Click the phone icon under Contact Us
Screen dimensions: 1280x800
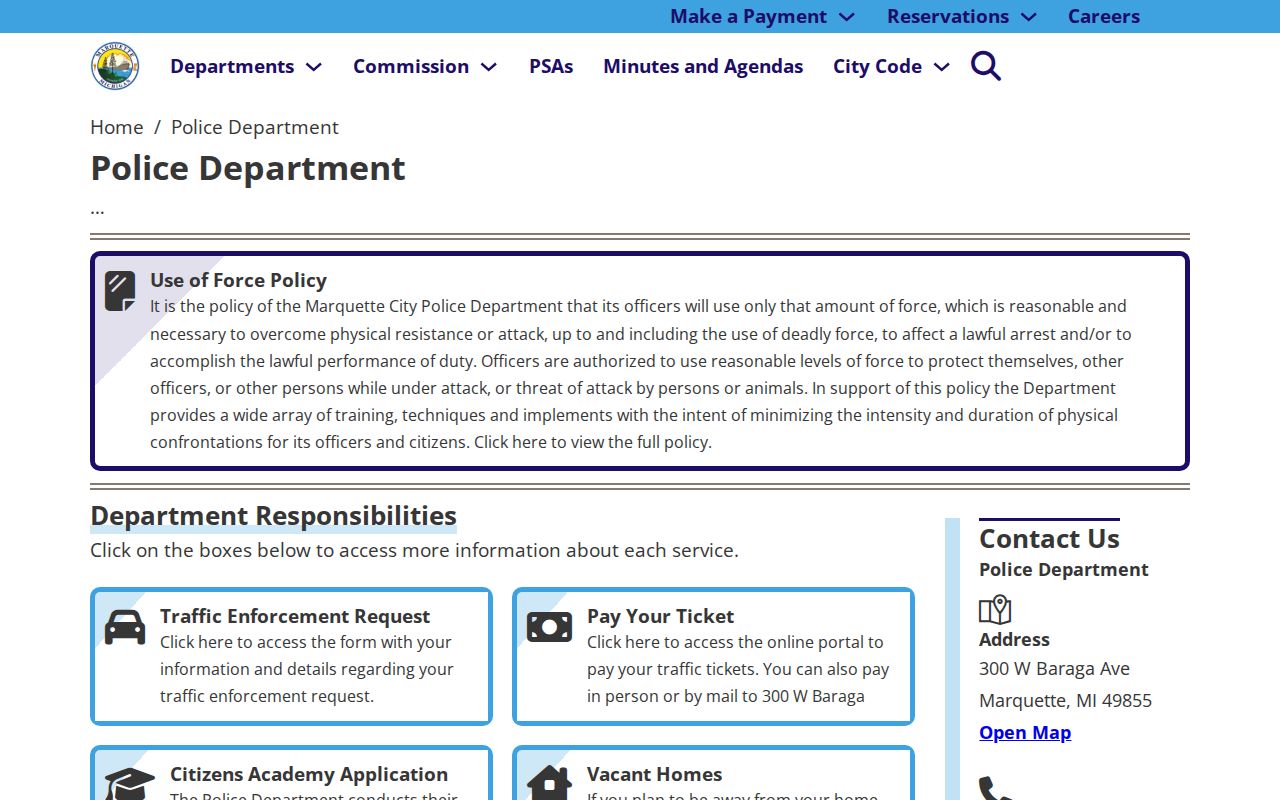pyautogui.click(x=995, y=788)
